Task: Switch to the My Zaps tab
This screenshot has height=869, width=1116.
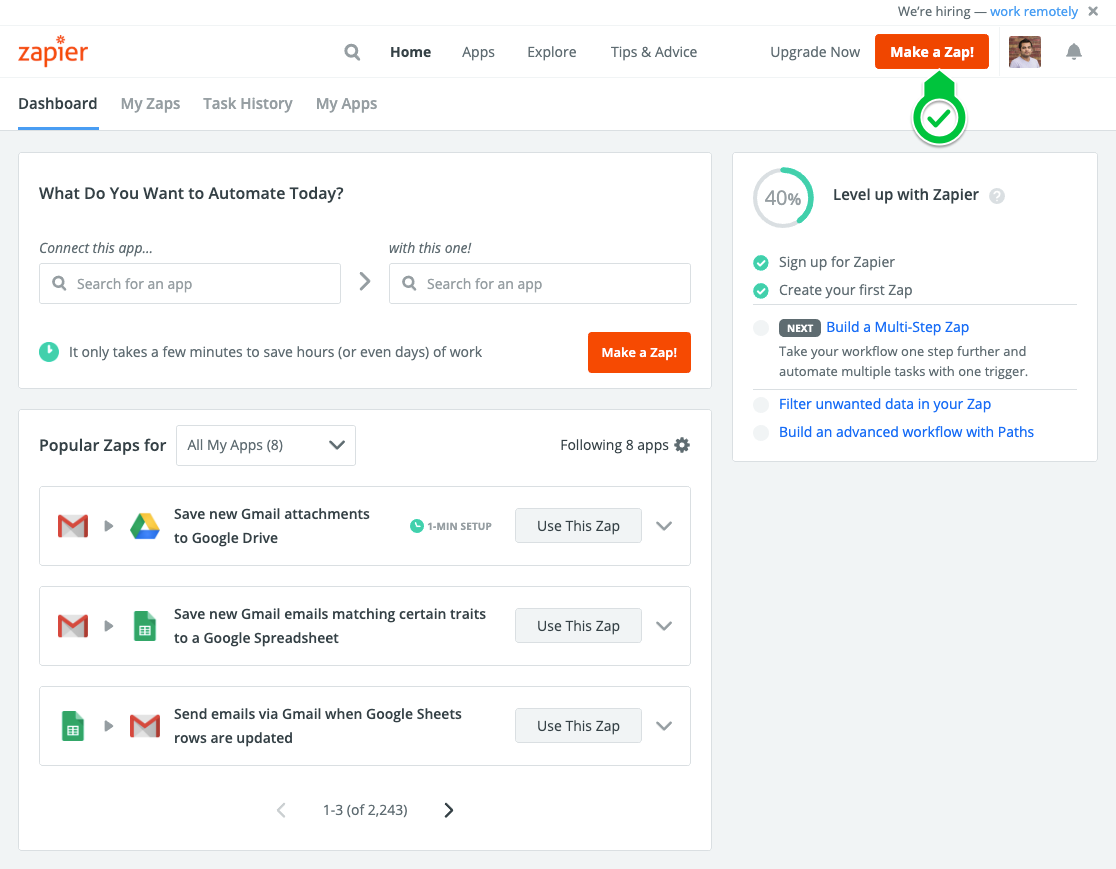Action: coord(150,104)
